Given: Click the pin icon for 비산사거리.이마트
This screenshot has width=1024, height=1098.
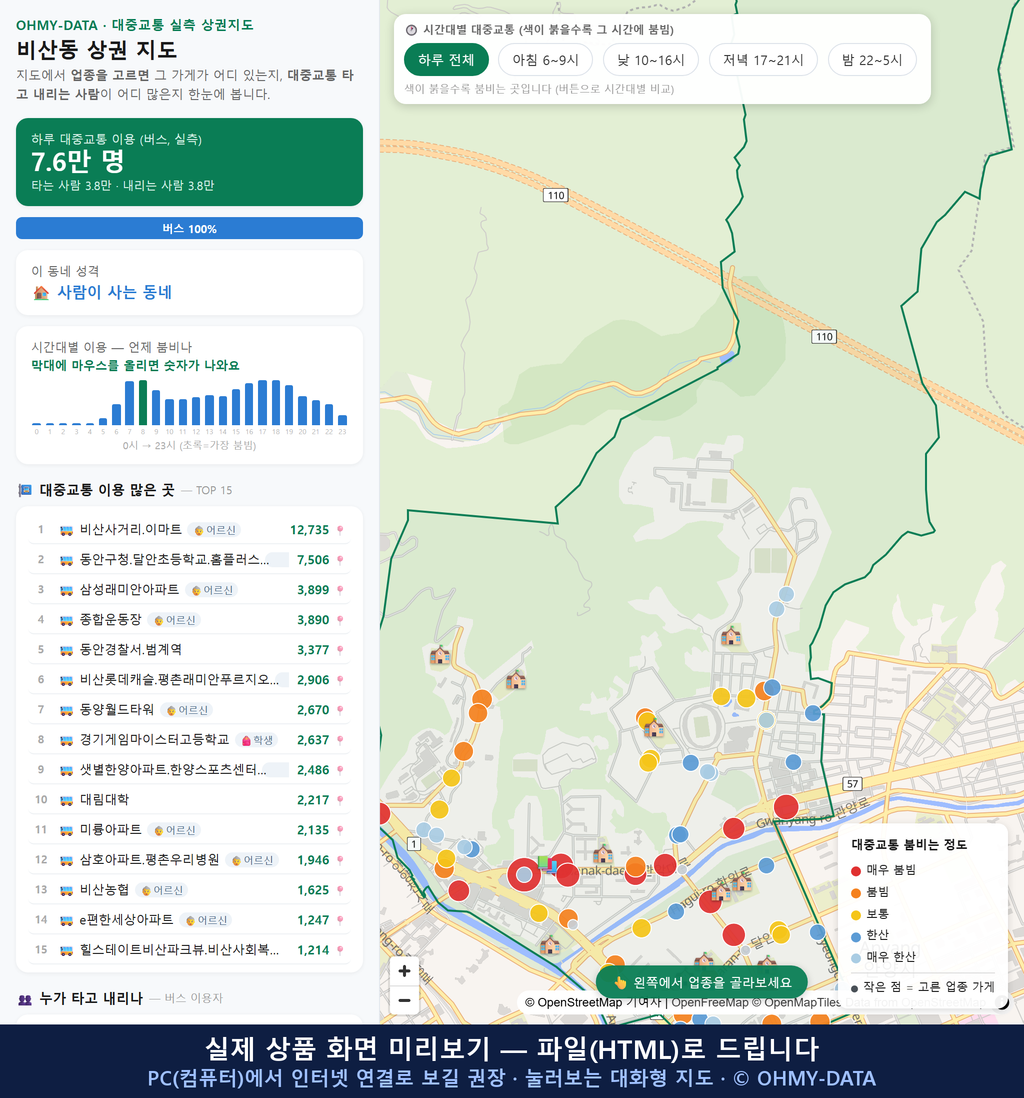Looking at the screenshot, I should 340,530.
